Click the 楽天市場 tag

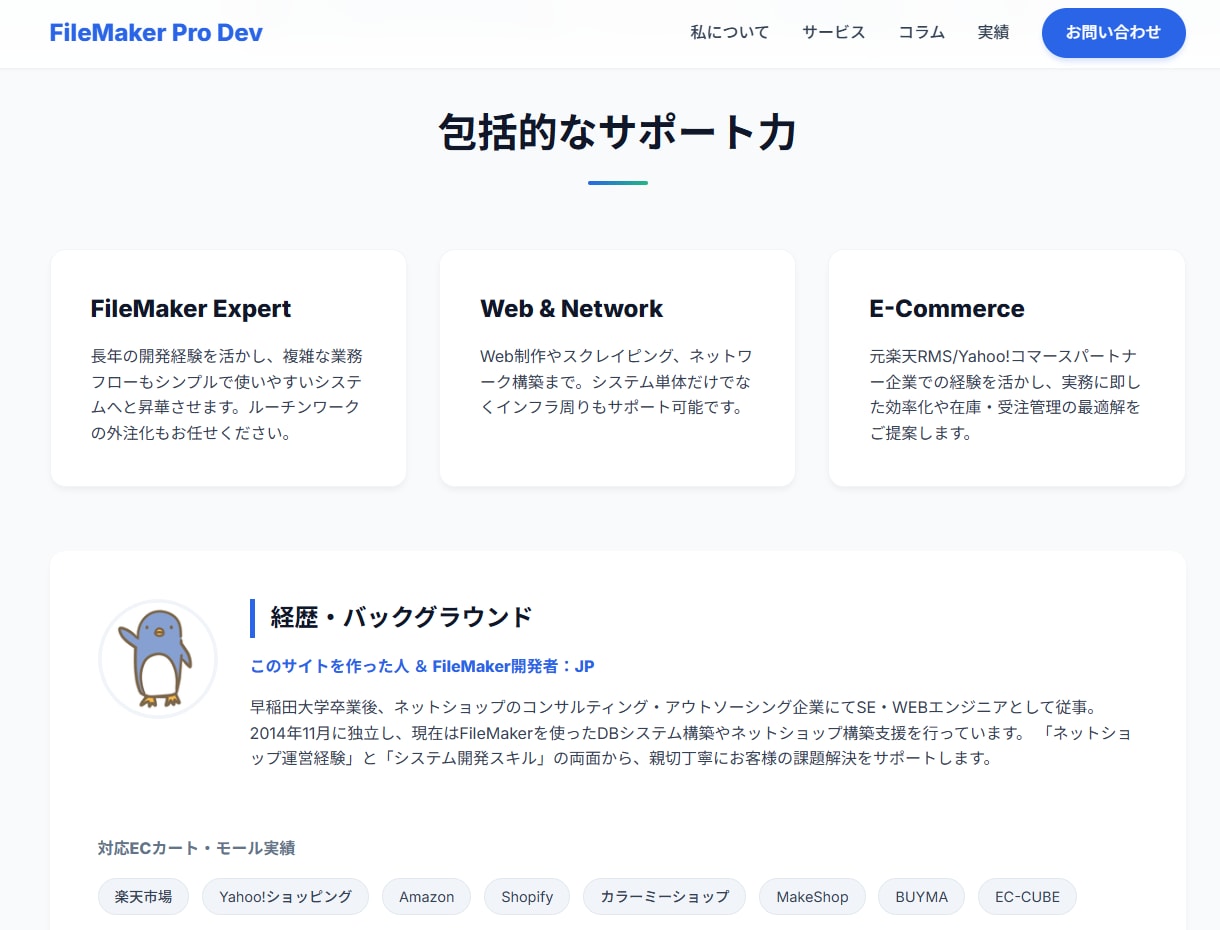click(143, 896)
